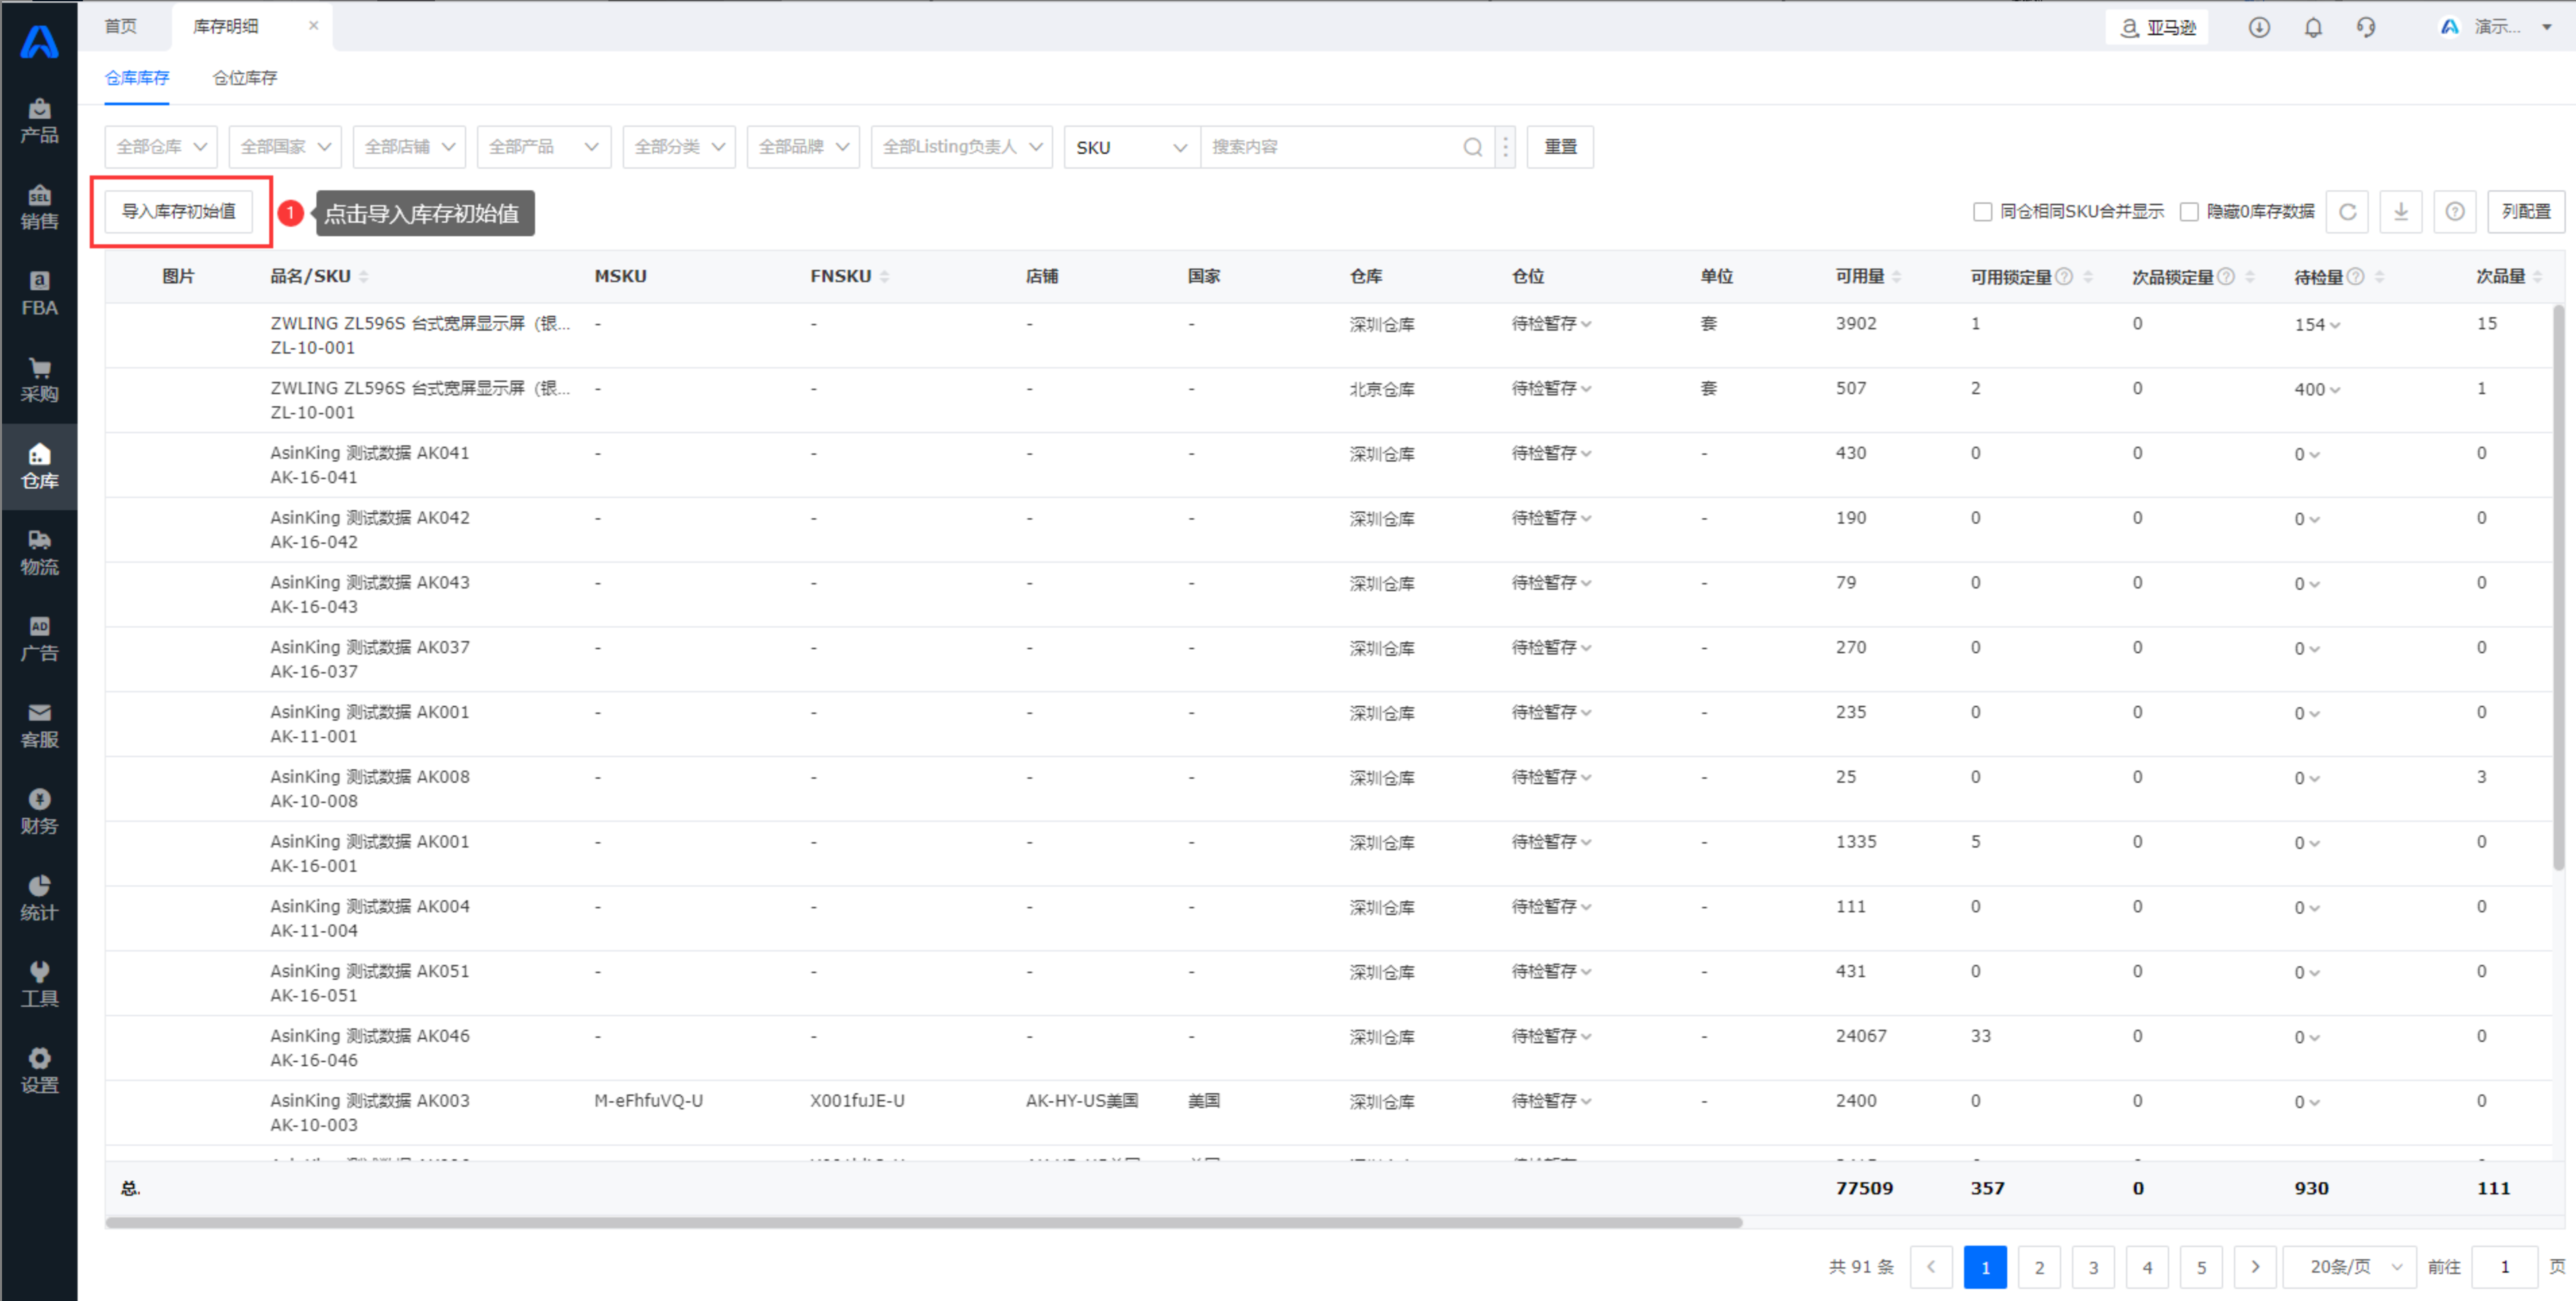The width and height of the screenshot is (2576, 1301).
Task: Switch to the 首页 tab
Action: tap(121, 26)
